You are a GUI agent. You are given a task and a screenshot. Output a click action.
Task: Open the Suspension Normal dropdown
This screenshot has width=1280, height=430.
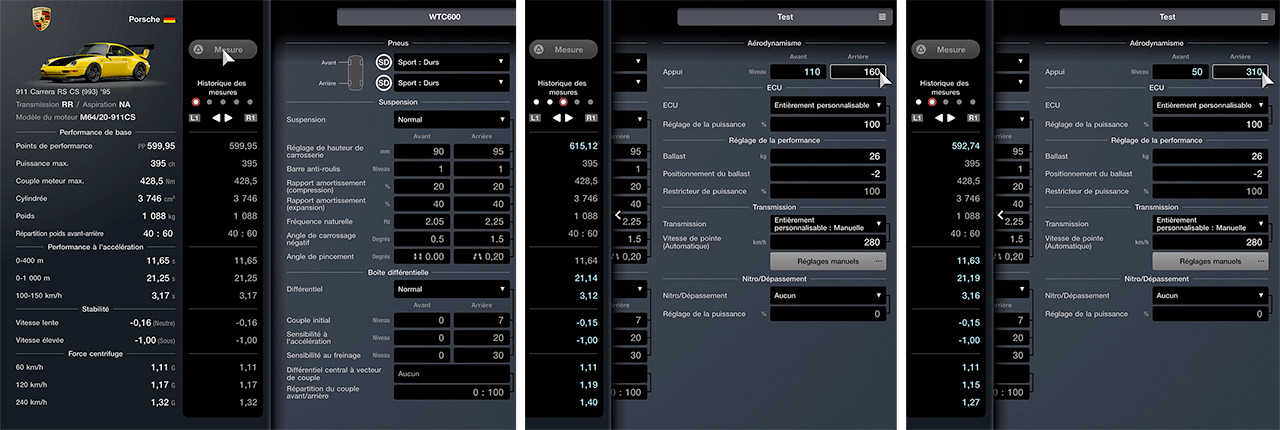coord(452,119)
